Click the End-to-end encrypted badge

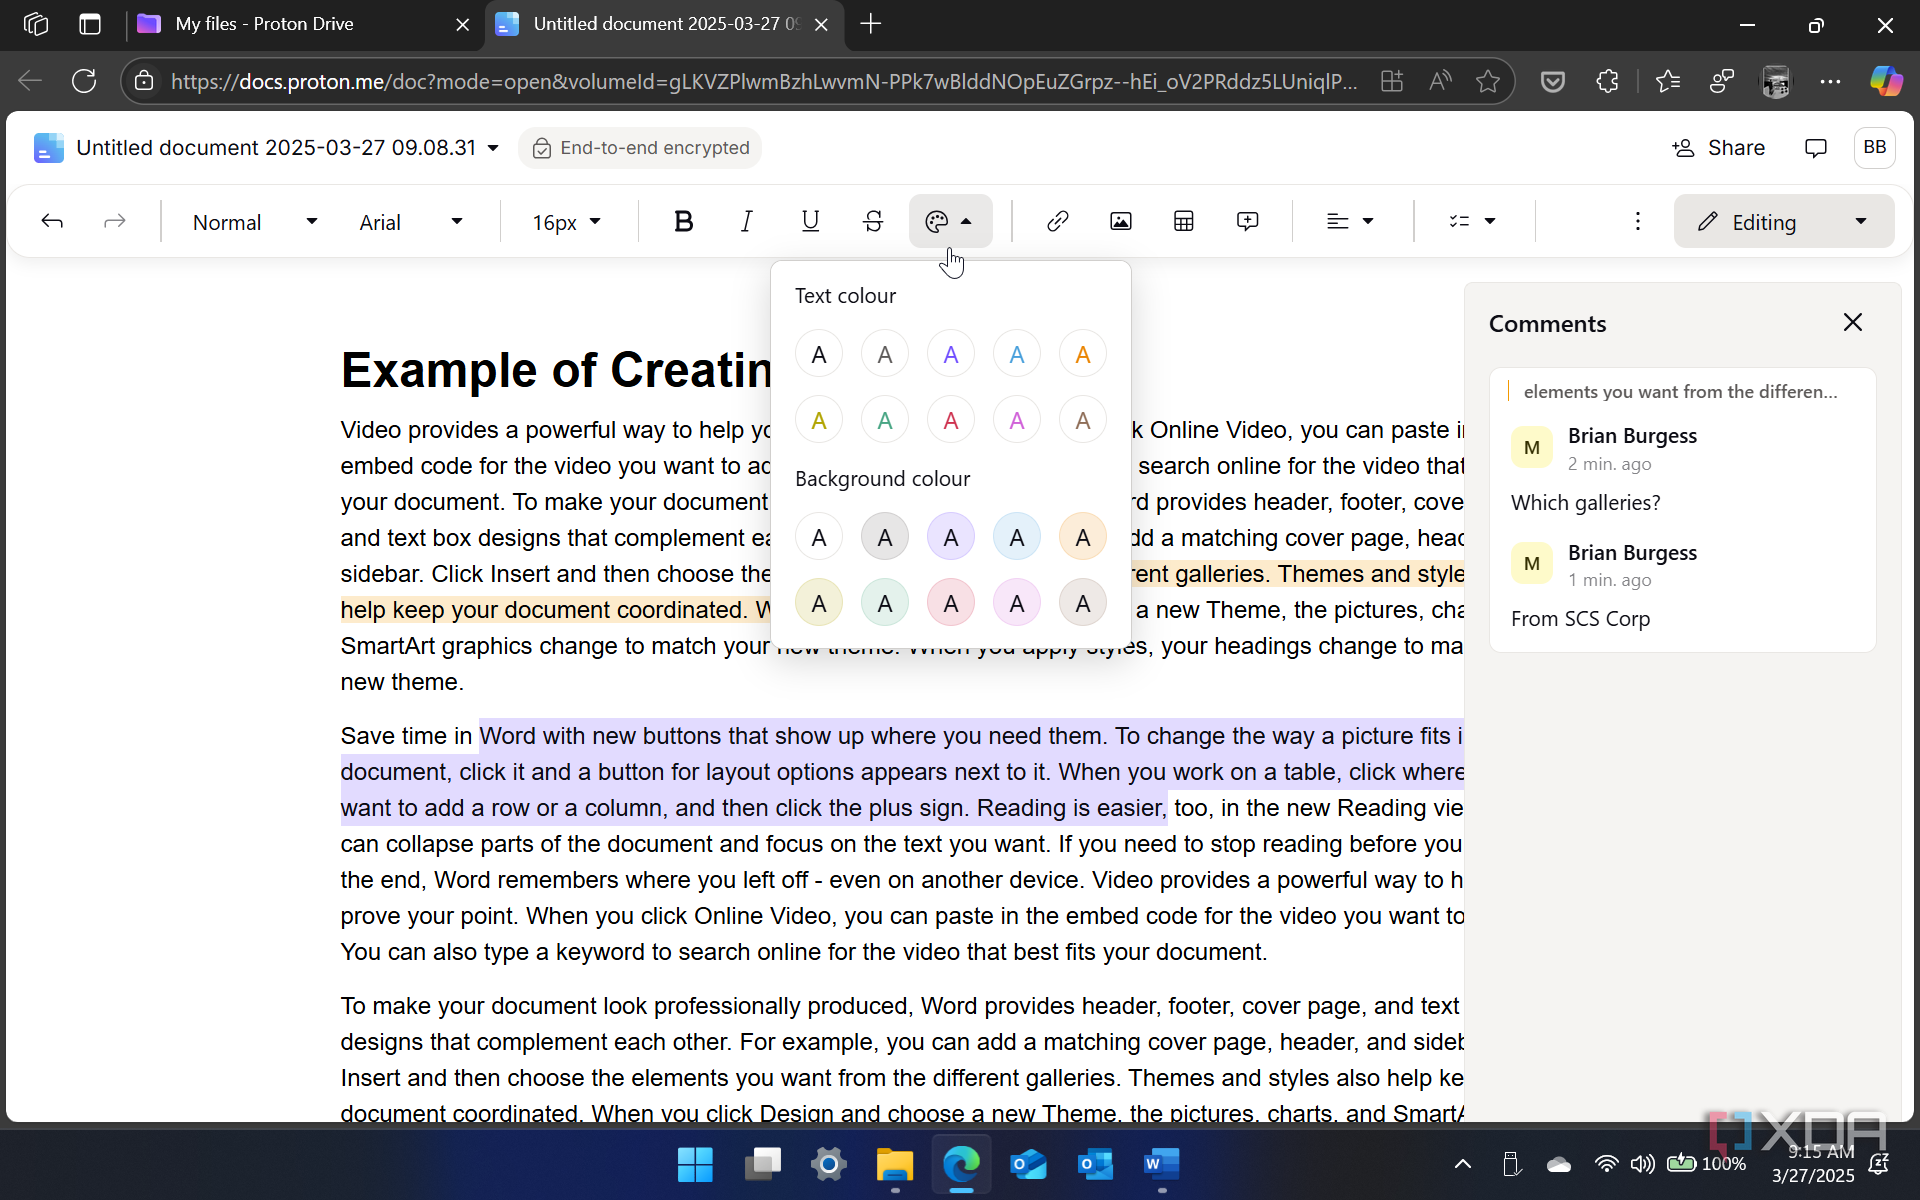click(x=640, y=148)
